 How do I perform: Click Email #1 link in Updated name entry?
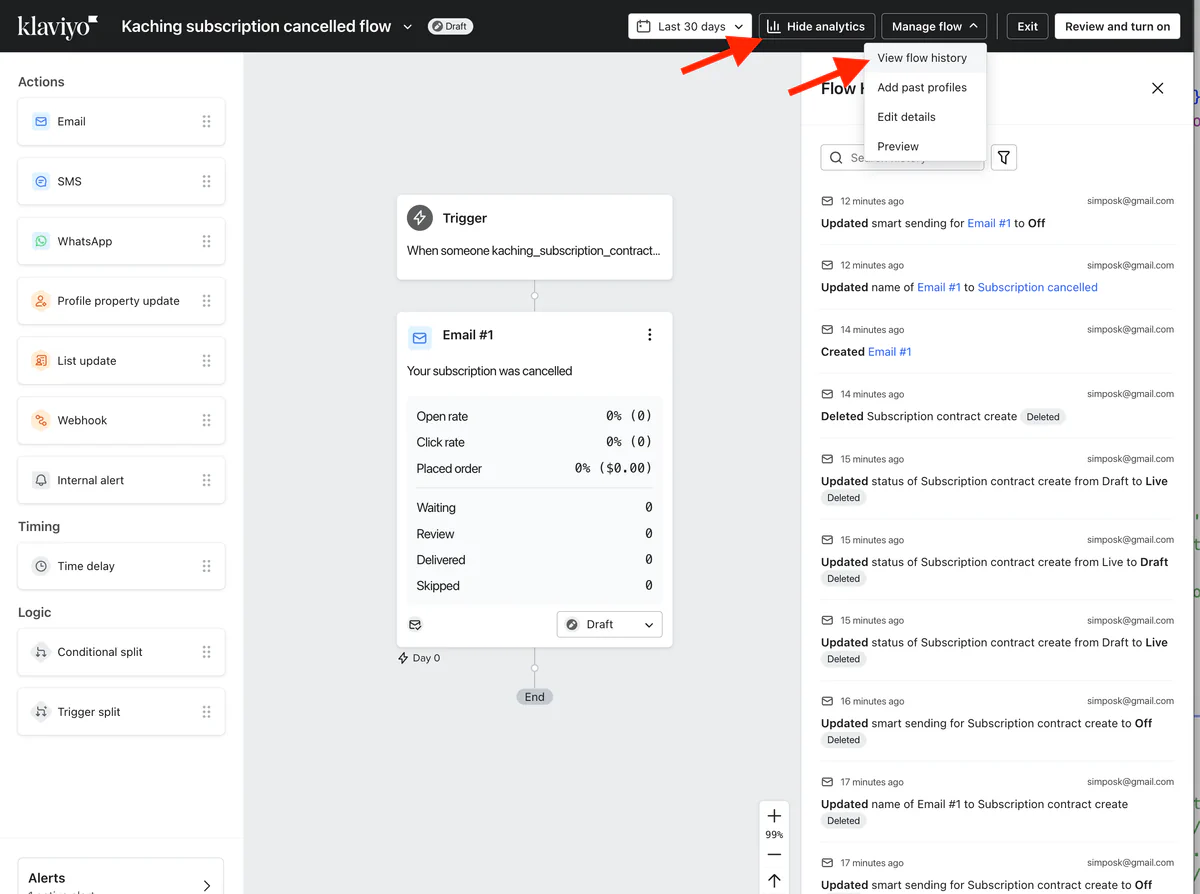click(939, 287)
